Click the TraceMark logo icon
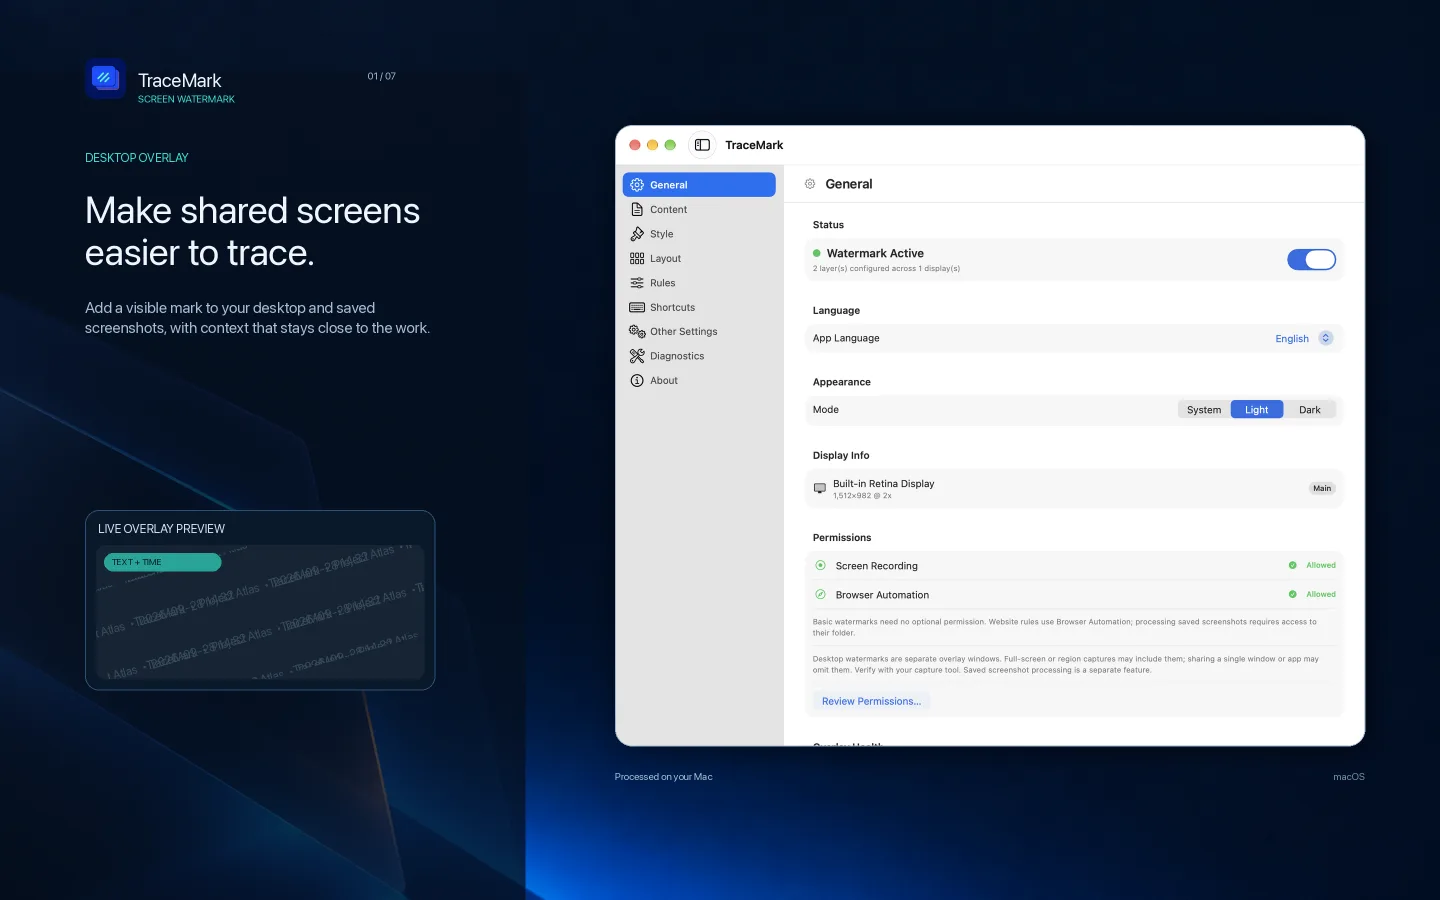This screenshot has height=900, width=1440. pos(105,78)
